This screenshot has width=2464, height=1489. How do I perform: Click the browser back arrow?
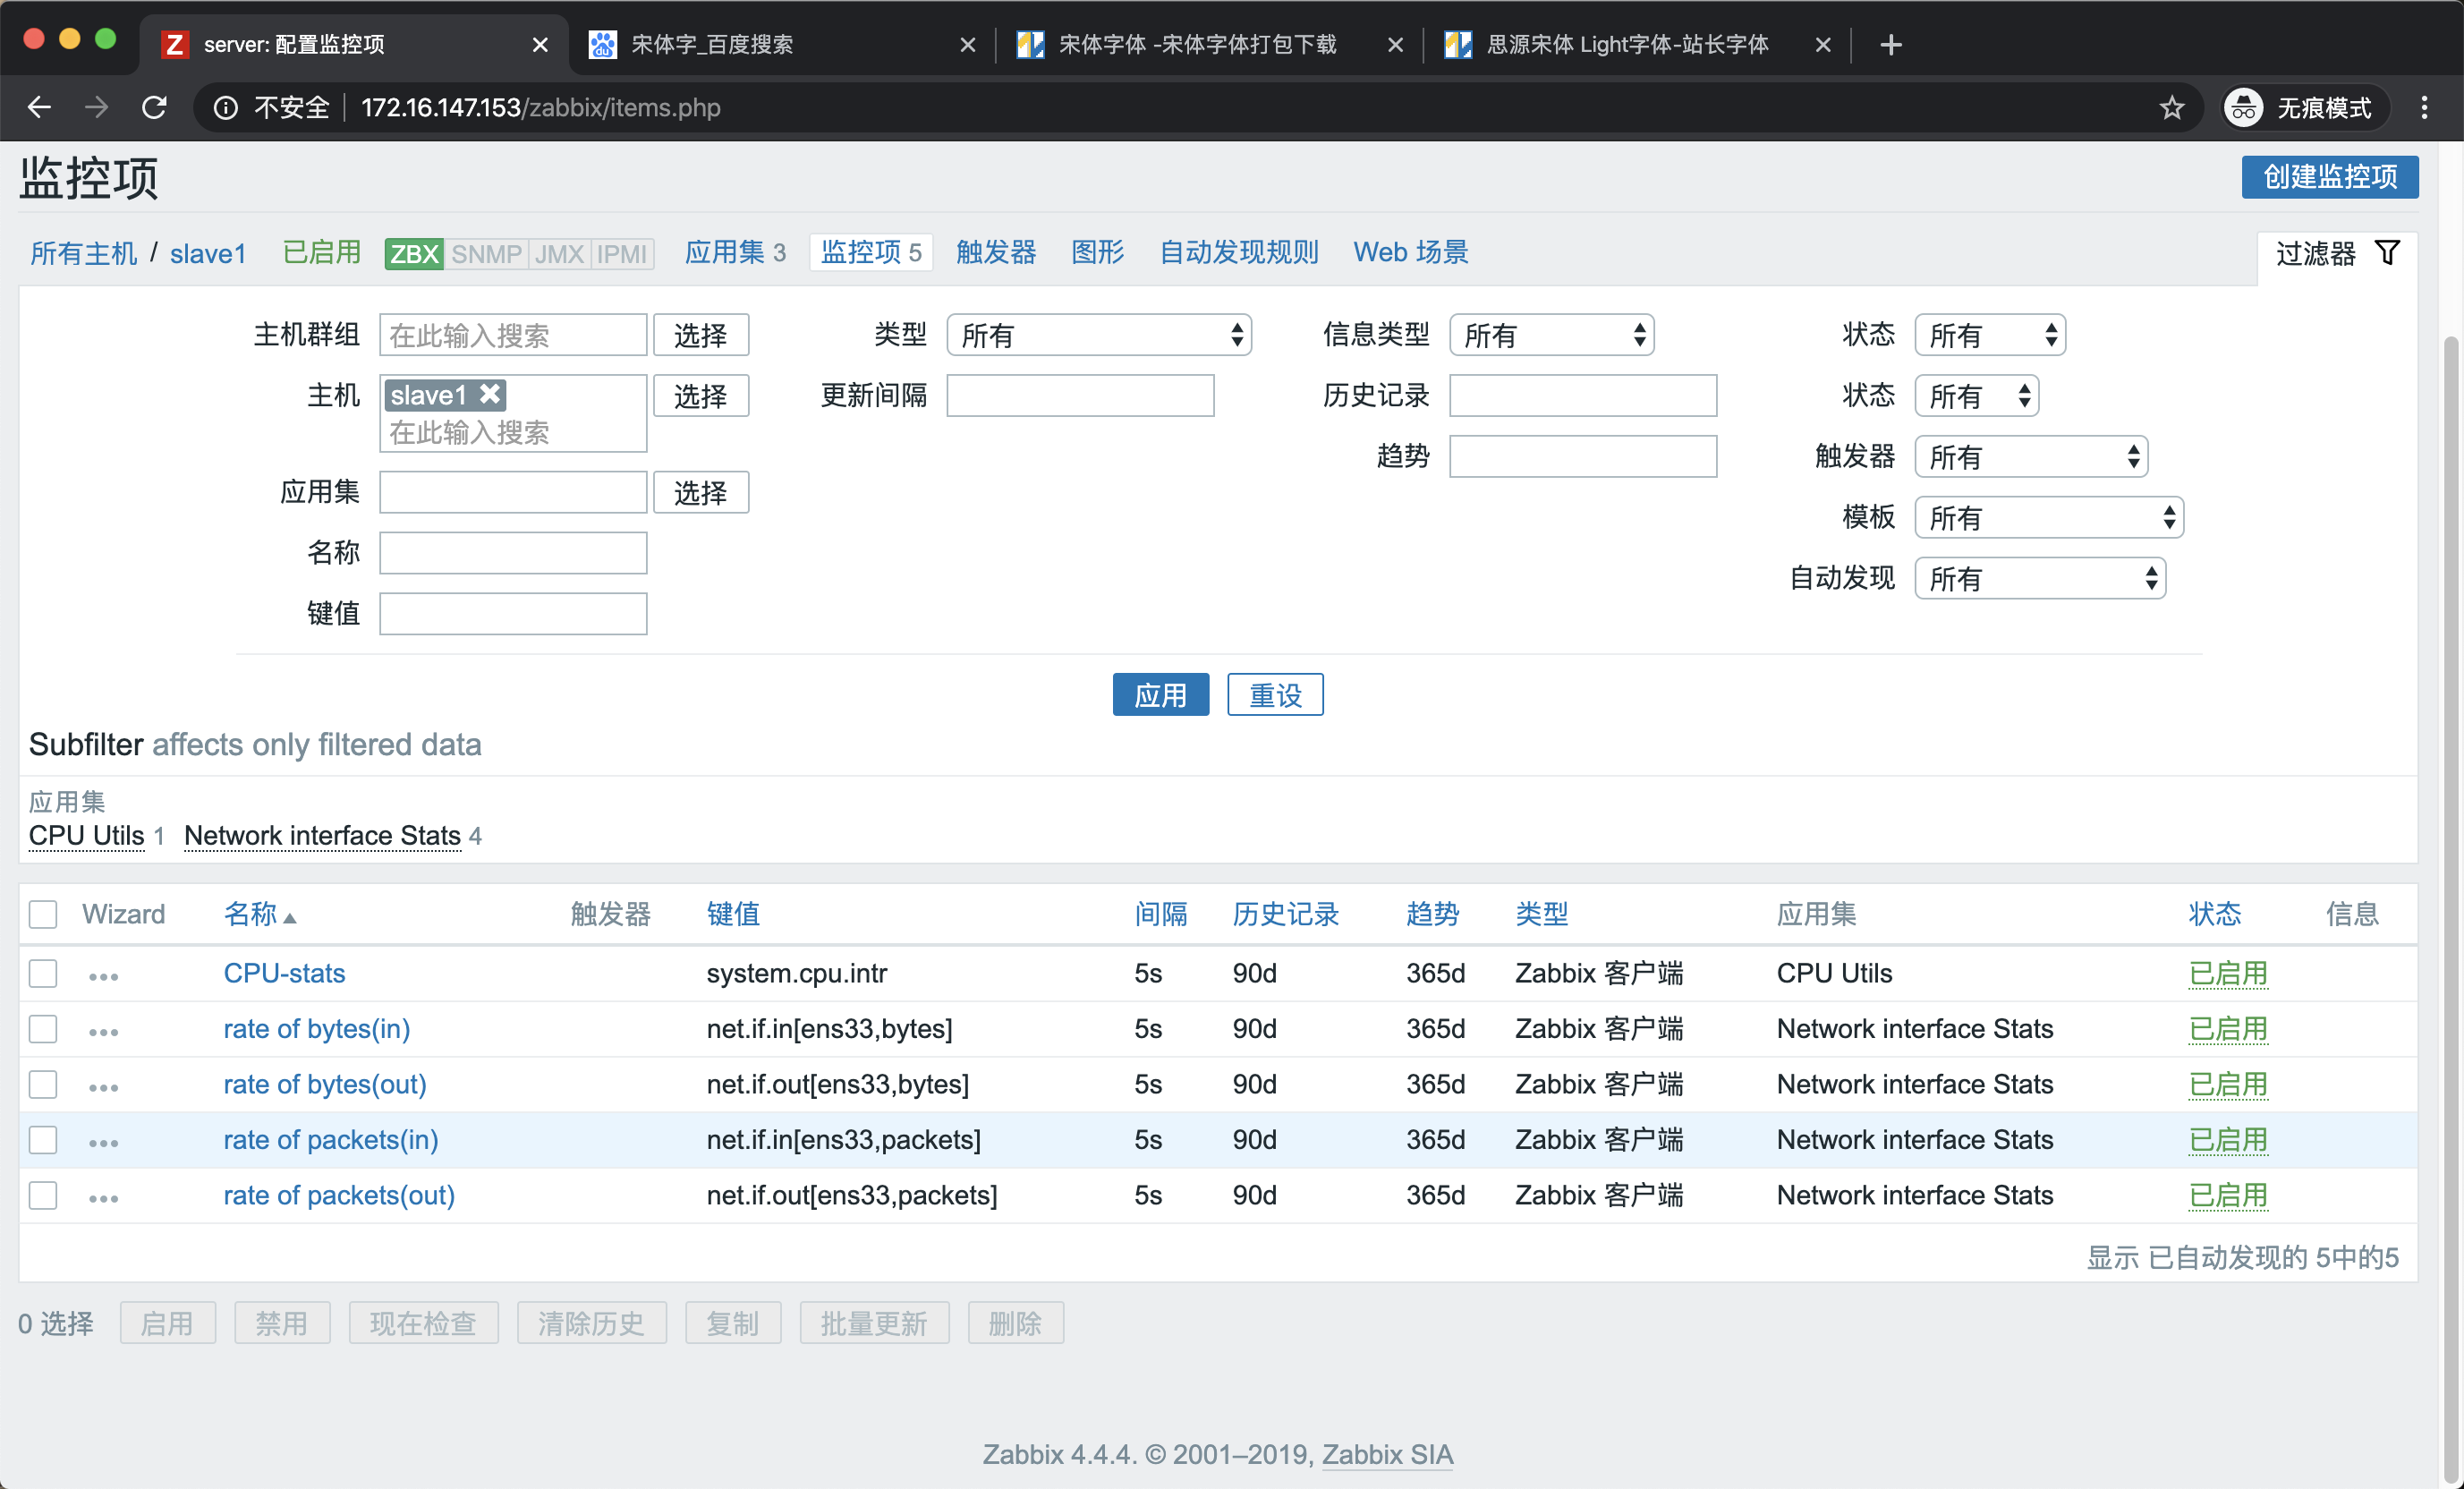point(40,107)
